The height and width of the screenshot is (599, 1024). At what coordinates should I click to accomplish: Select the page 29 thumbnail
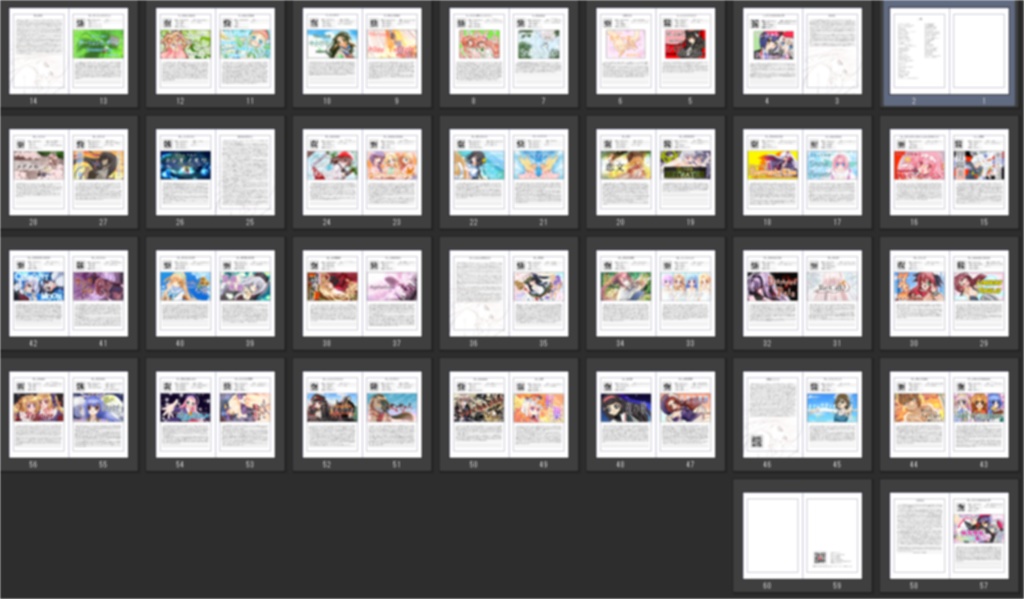click(x=979, y=293)
